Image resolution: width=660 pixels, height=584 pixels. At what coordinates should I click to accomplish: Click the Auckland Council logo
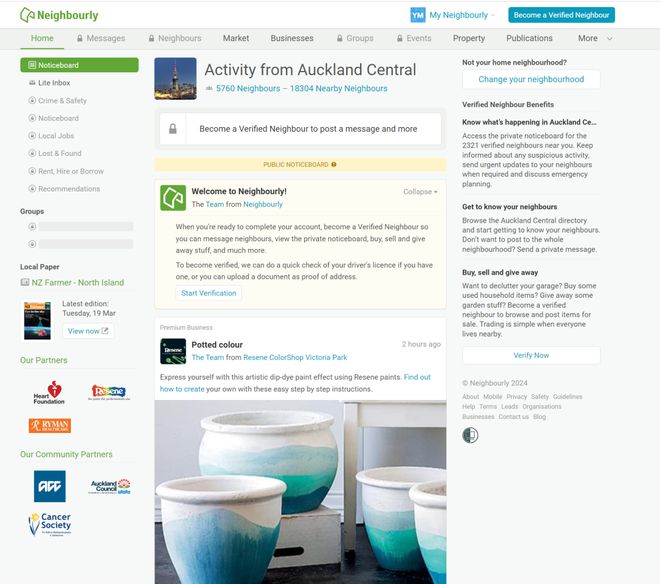(x=109, y=486)
